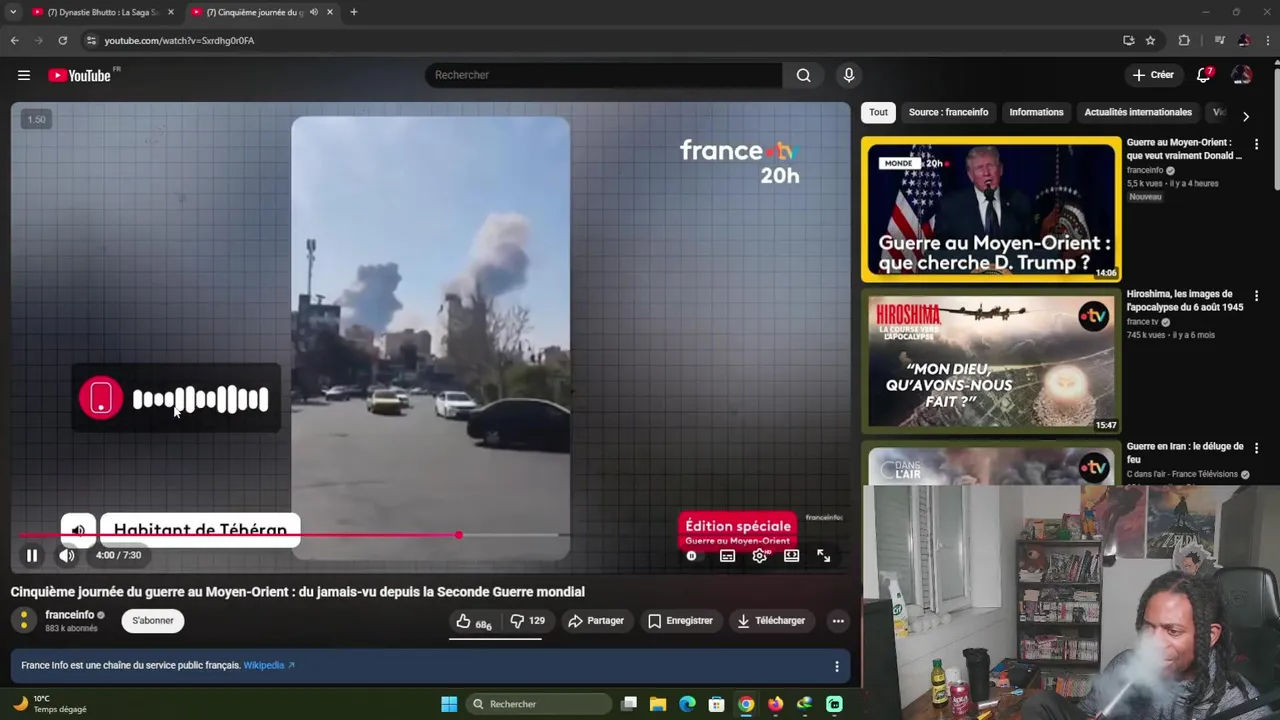Follow the Wikipedia link

tap(269, 665)
